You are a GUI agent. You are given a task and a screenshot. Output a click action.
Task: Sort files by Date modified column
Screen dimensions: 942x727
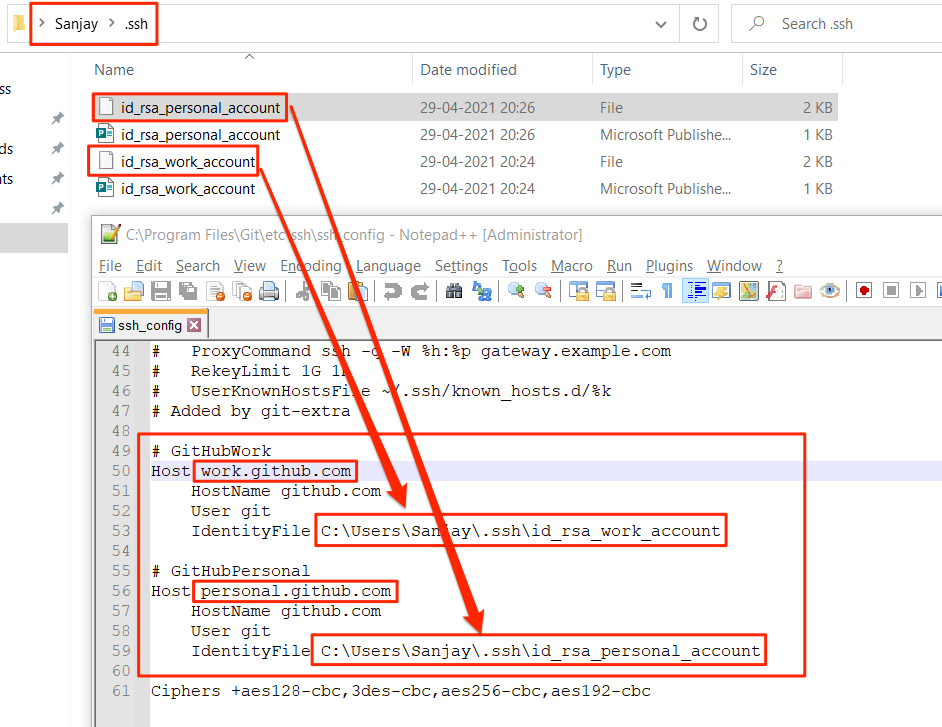pyautogui.click(x=468, y=70)
